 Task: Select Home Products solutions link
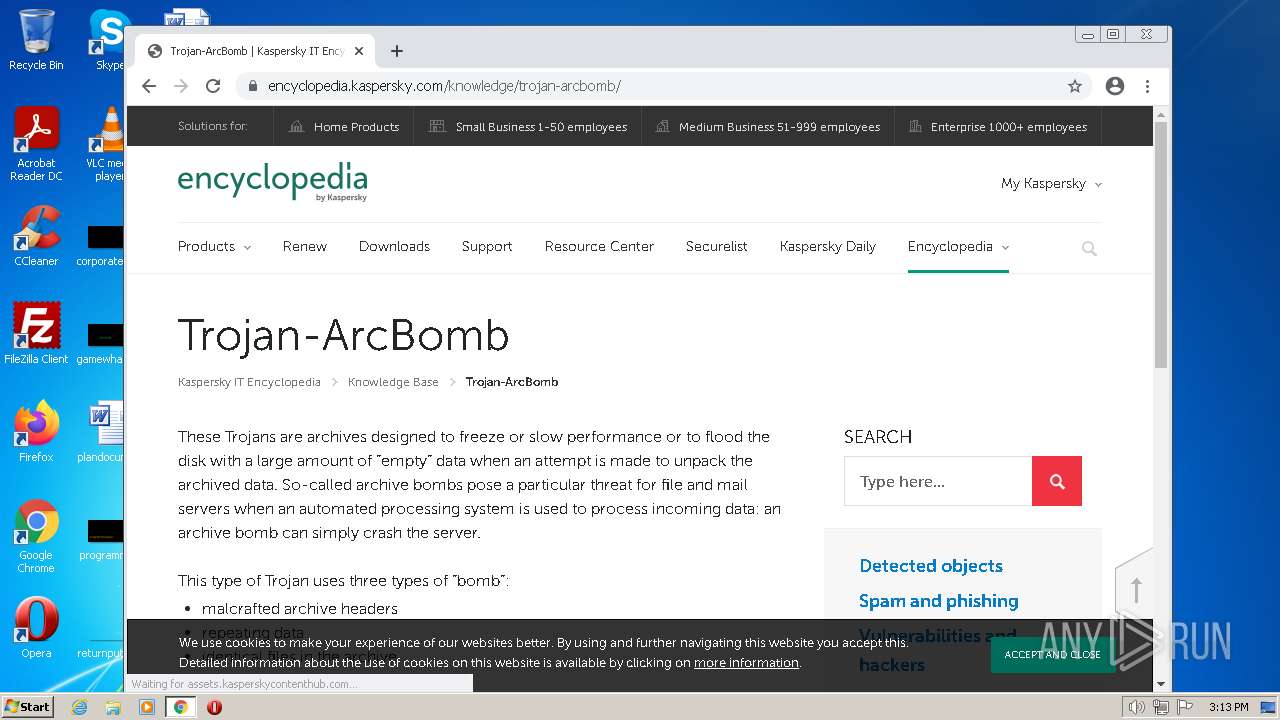344,127
